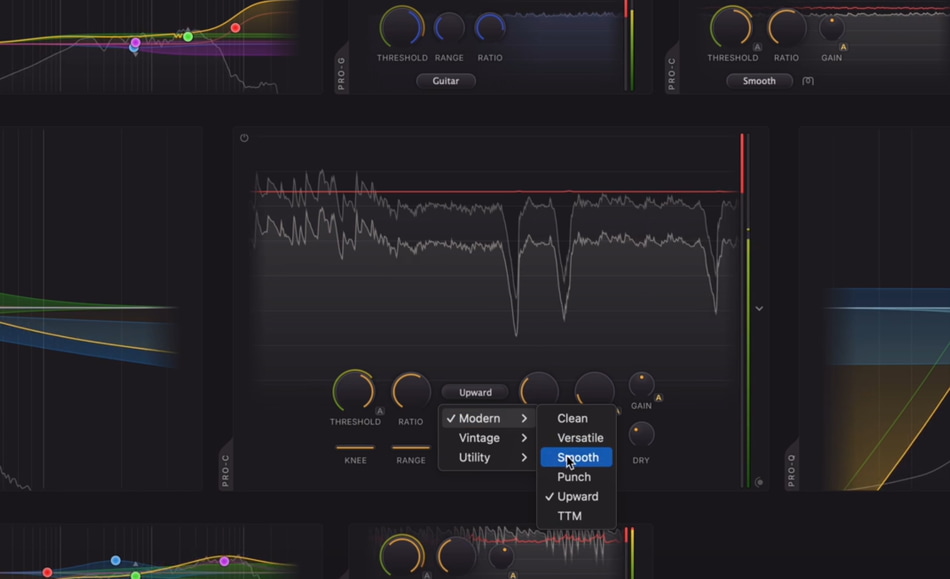Click the small round icon below center level meter

click(759, 482)
